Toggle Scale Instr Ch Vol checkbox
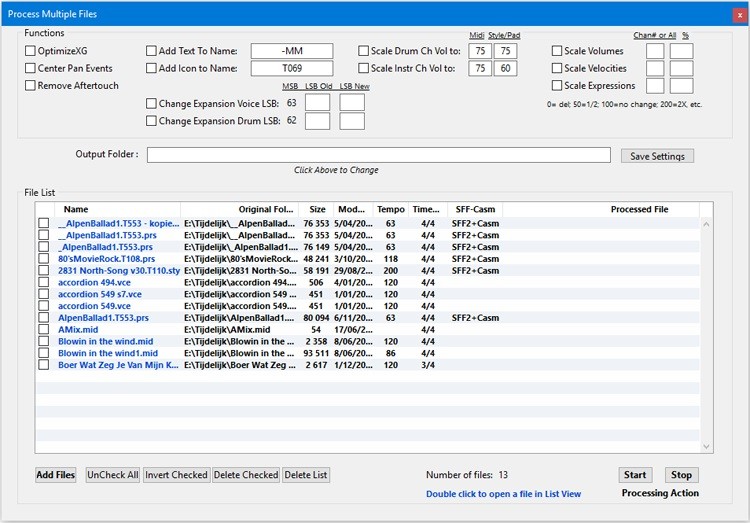 pyautogui.click(x=364, y=68)
